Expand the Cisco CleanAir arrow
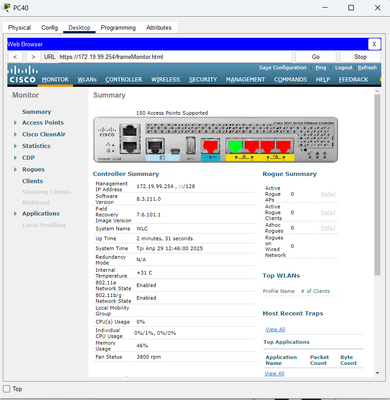Viewport: 390px width, 400px height. [x=15, y=134]
